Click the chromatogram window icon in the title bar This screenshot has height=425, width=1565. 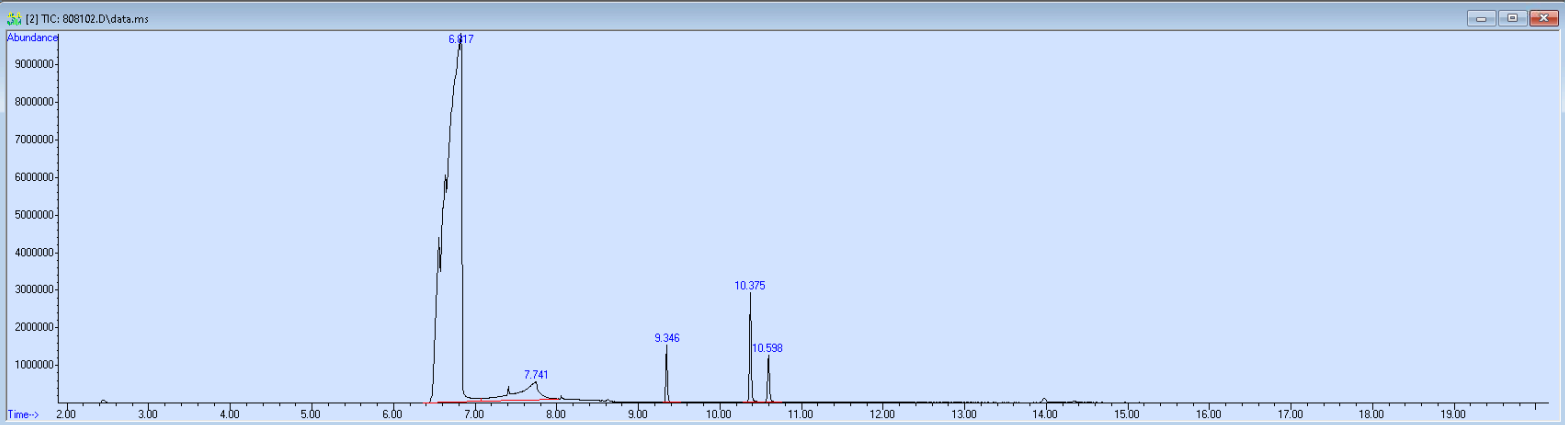pyautogui.click(x=14, y=17)
